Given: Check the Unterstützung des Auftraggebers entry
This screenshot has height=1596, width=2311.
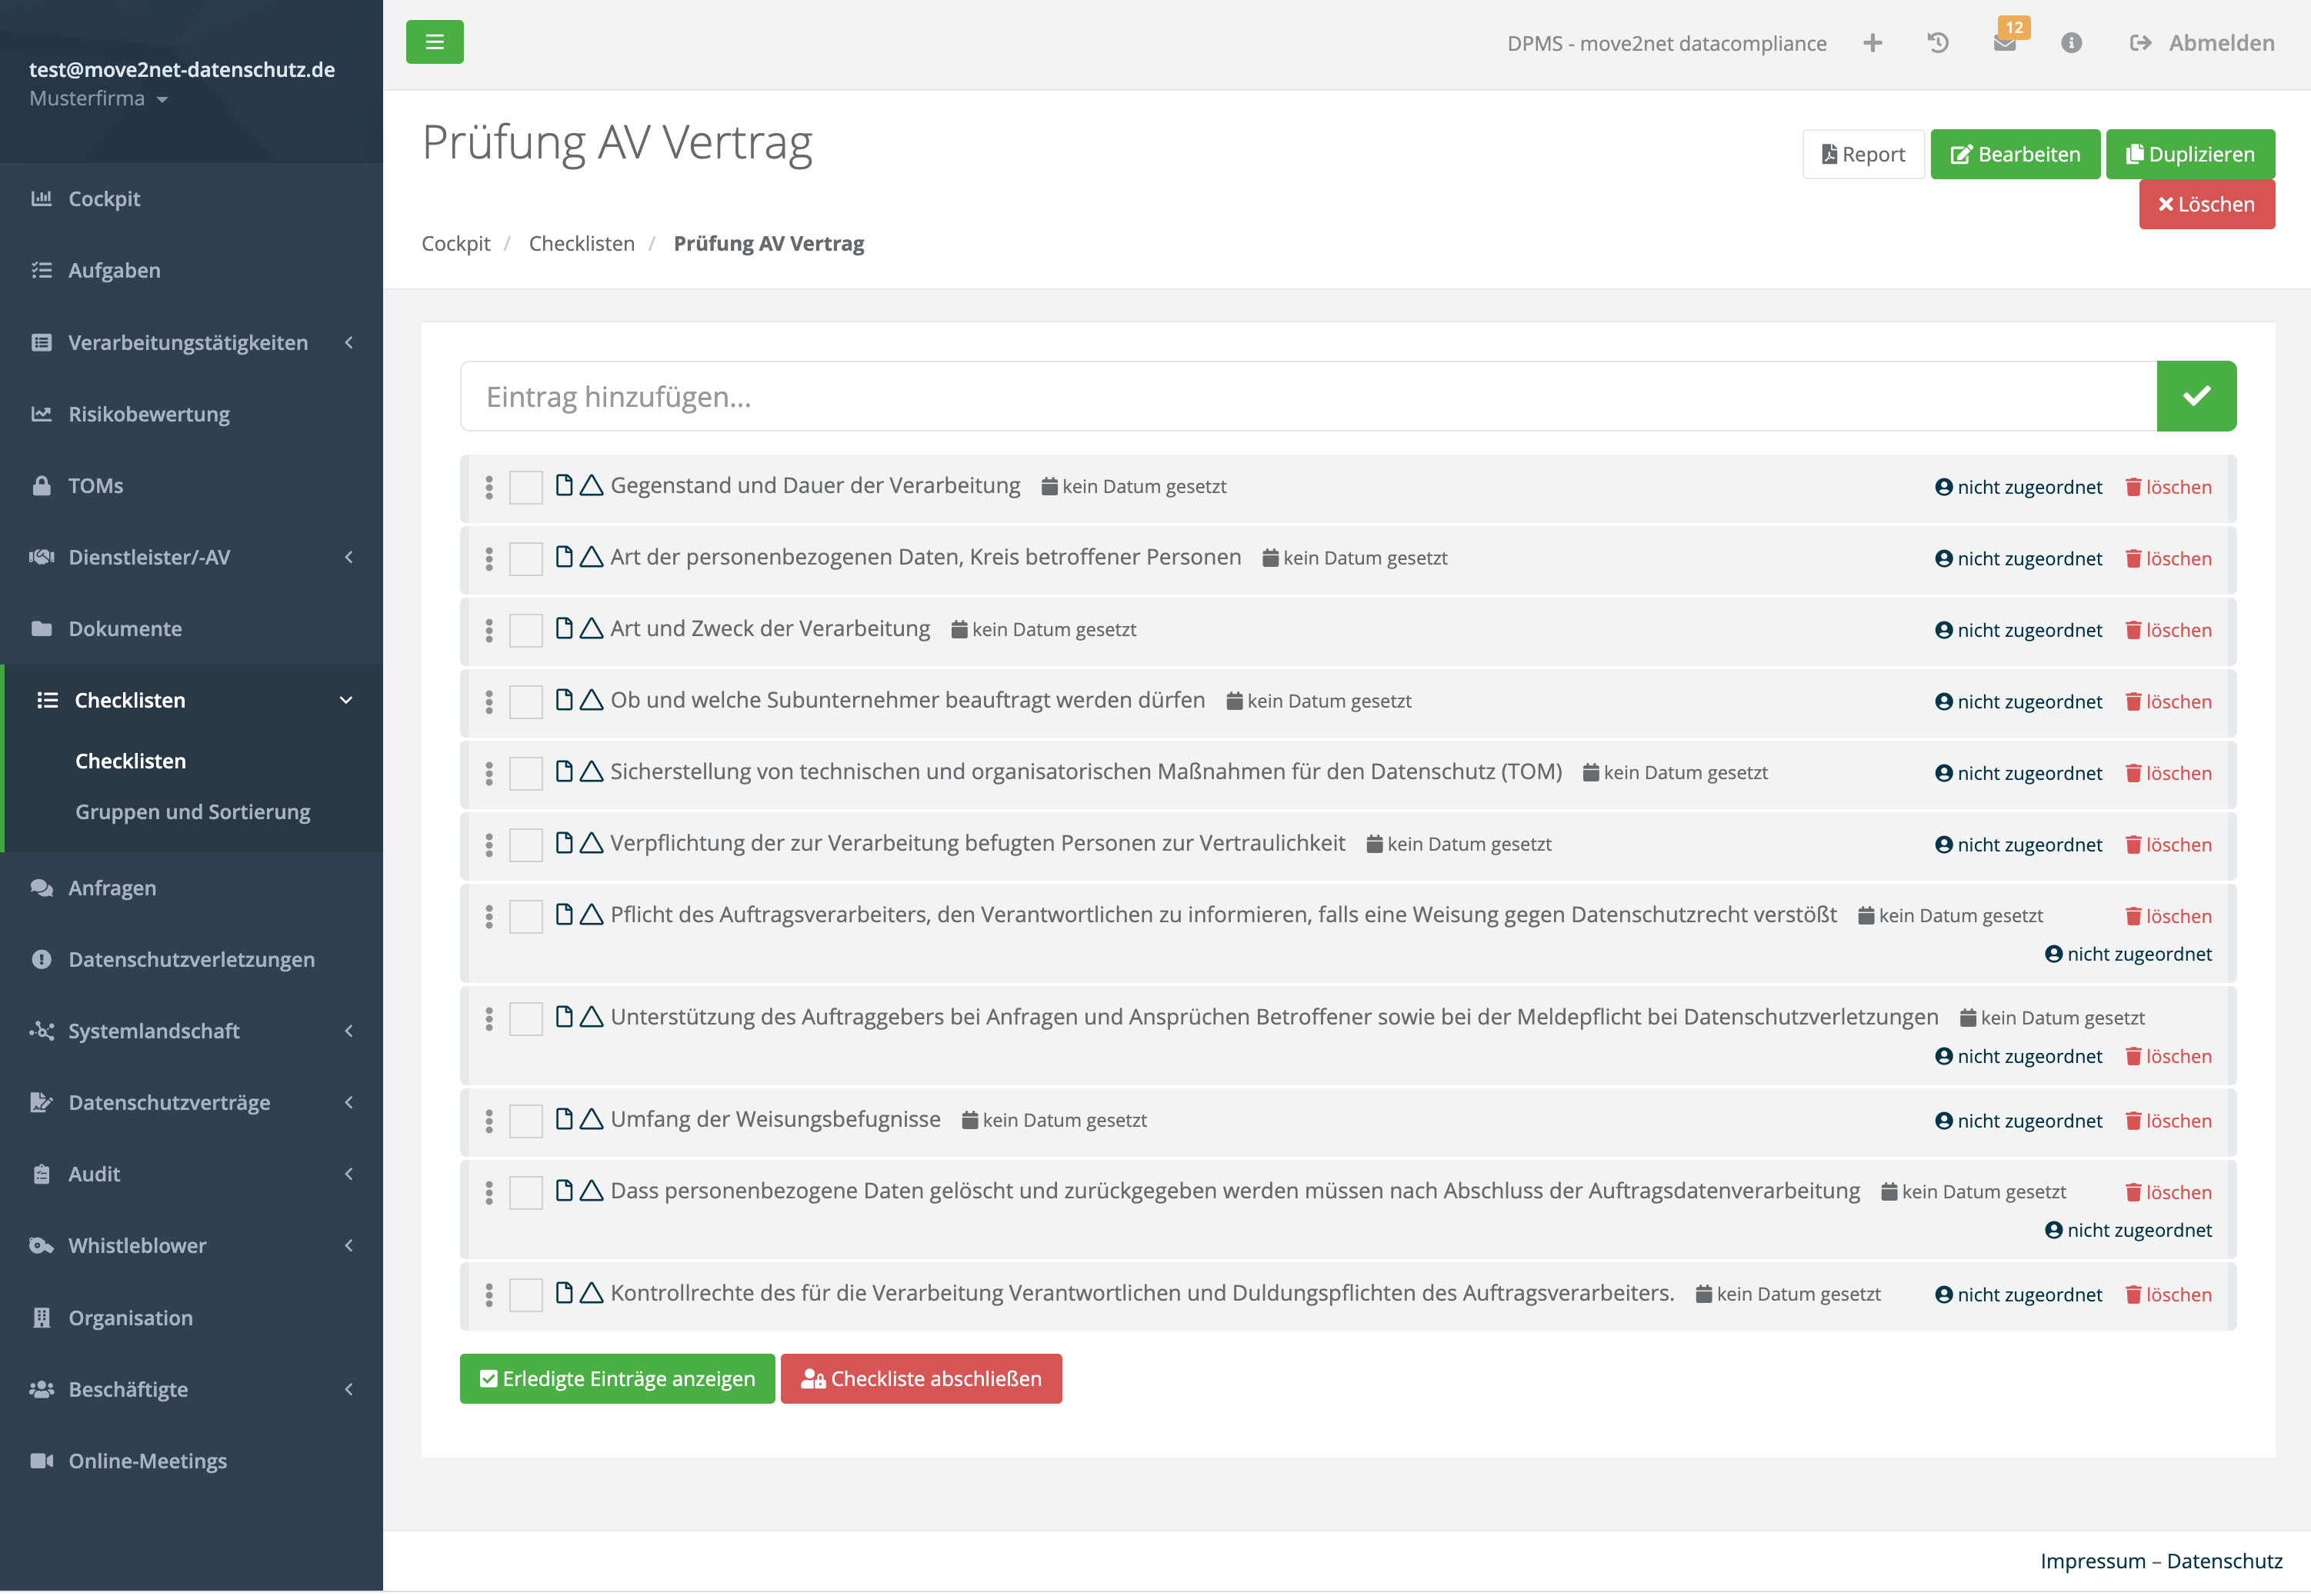Looking at the screenshot, I should [526, 1018].
